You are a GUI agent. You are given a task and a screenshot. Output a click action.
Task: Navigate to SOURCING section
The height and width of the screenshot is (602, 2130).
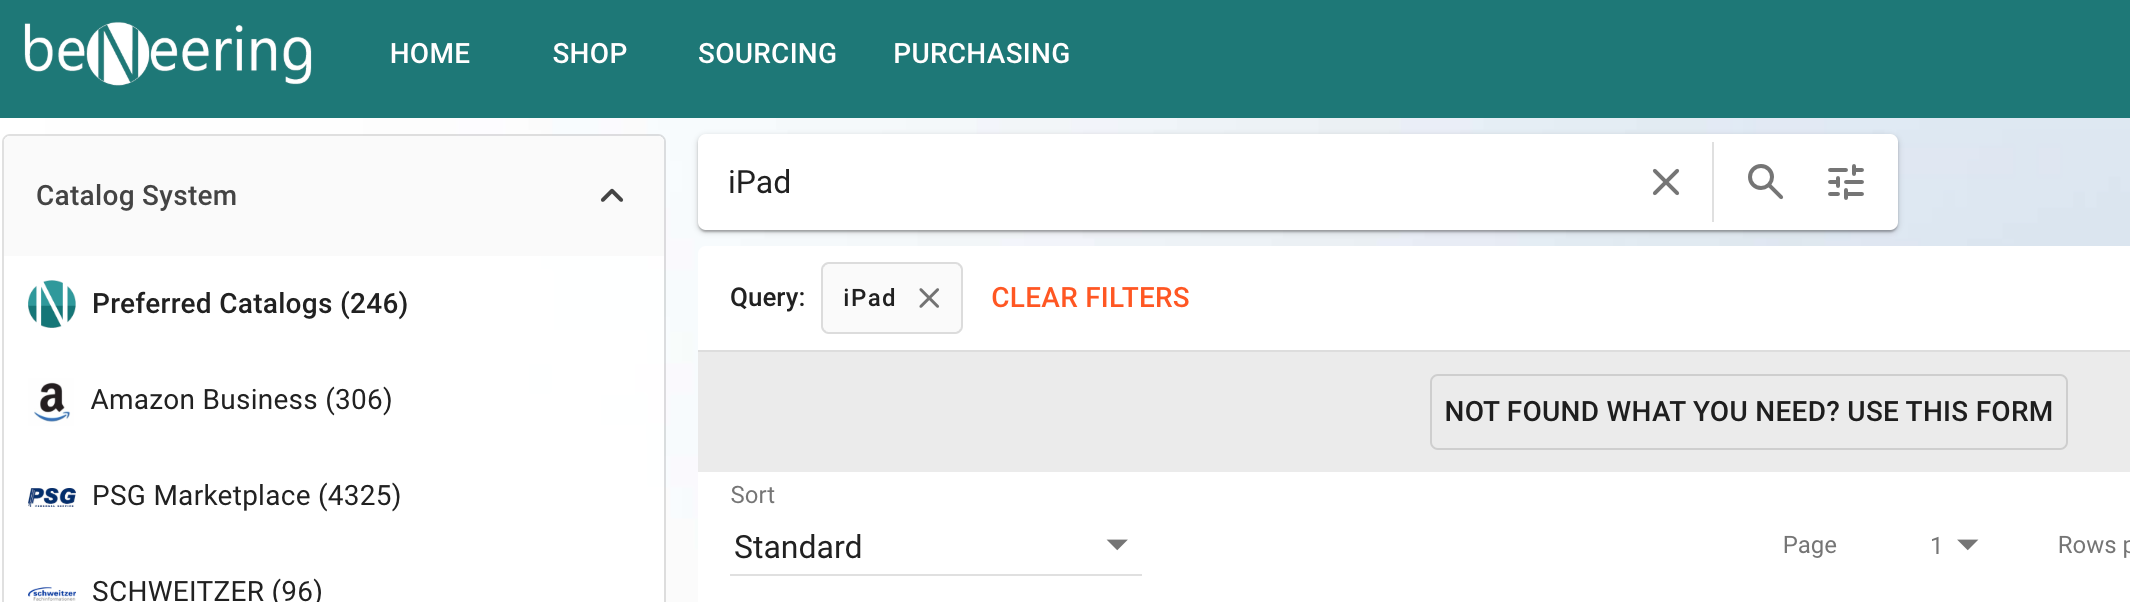(x=767, y=54)
